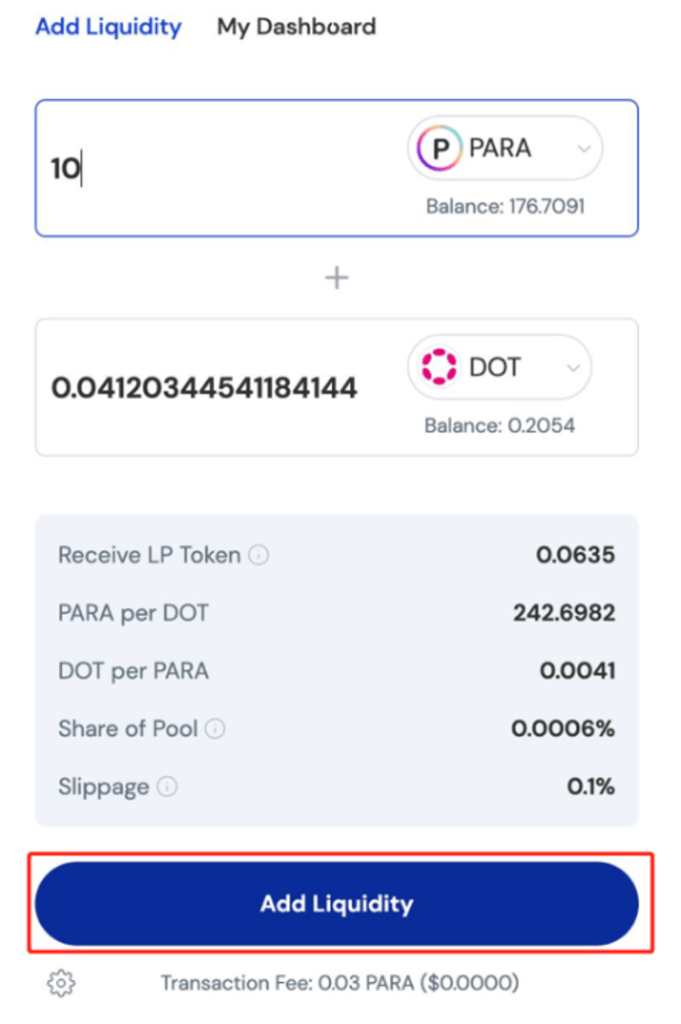Screen dimensions: 681x1024
Task: Click the 0.0635 LP token amount
Action: [x=575, y=555]
